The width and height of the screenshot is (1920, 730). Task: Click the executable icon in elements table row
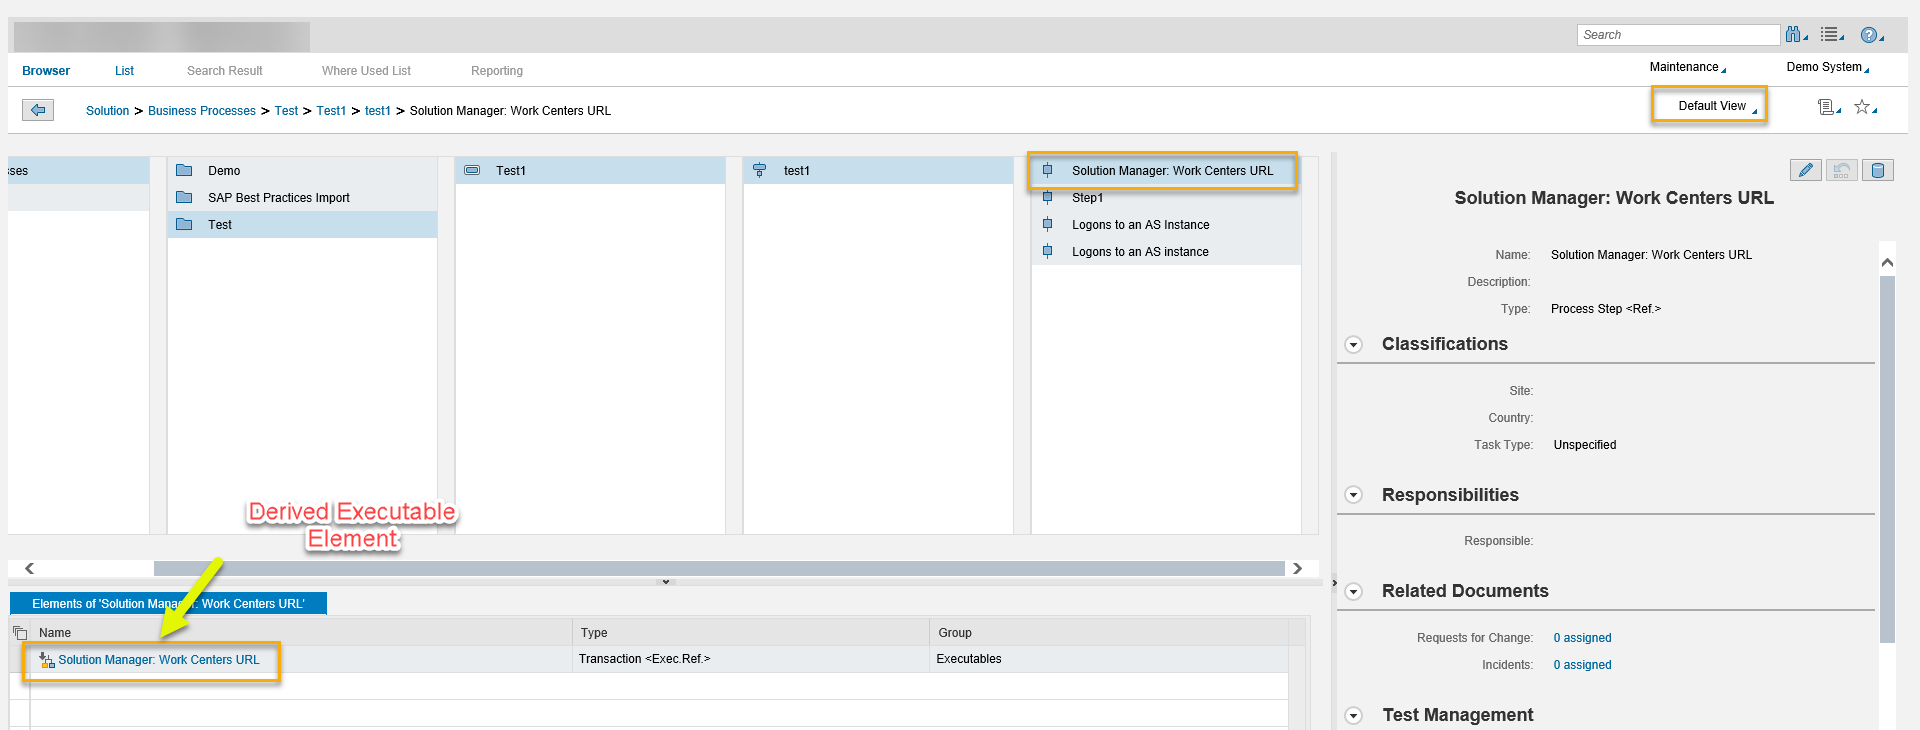(x=47, y=660)
